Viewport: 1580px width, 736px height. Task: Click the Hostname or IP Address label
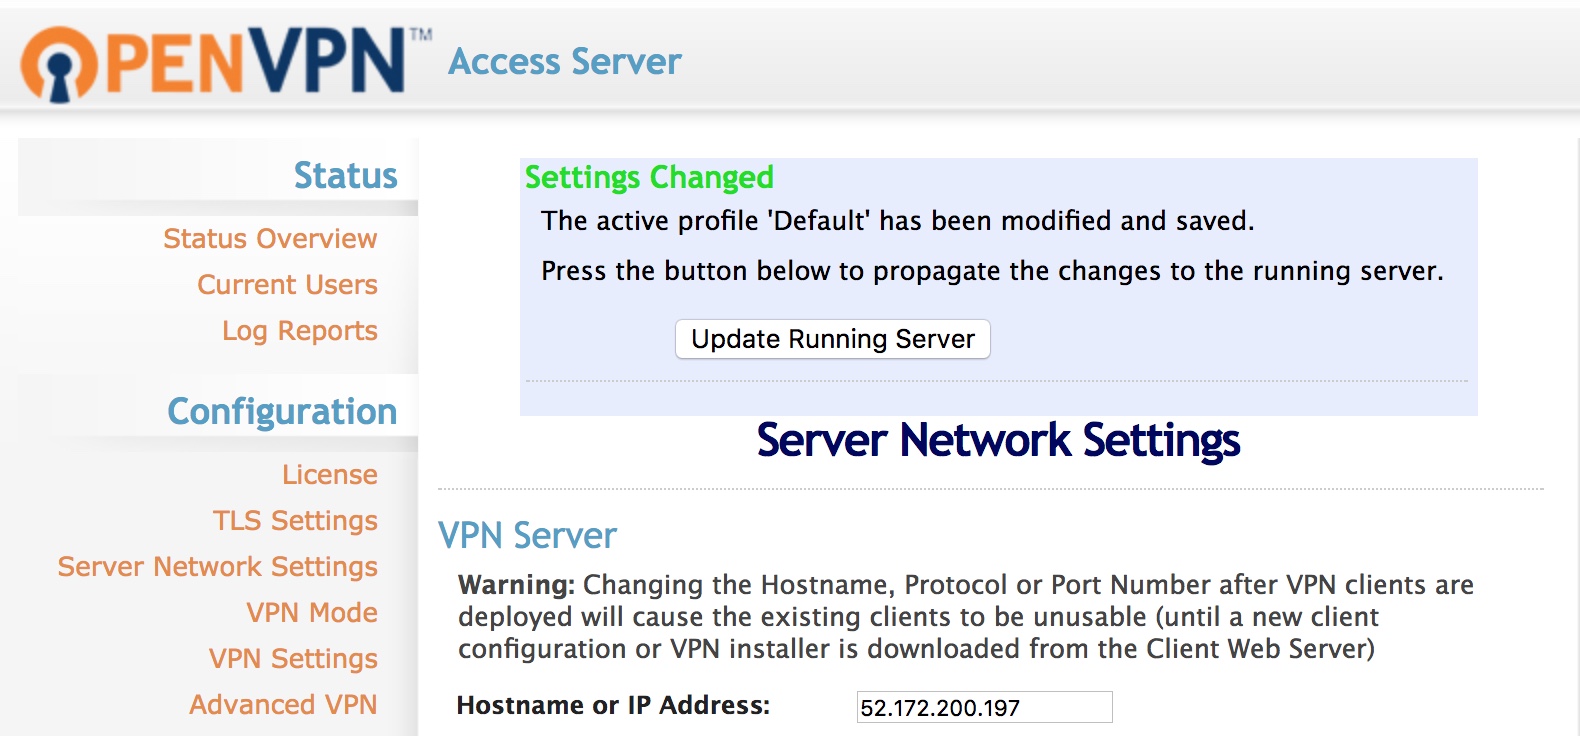613,706
